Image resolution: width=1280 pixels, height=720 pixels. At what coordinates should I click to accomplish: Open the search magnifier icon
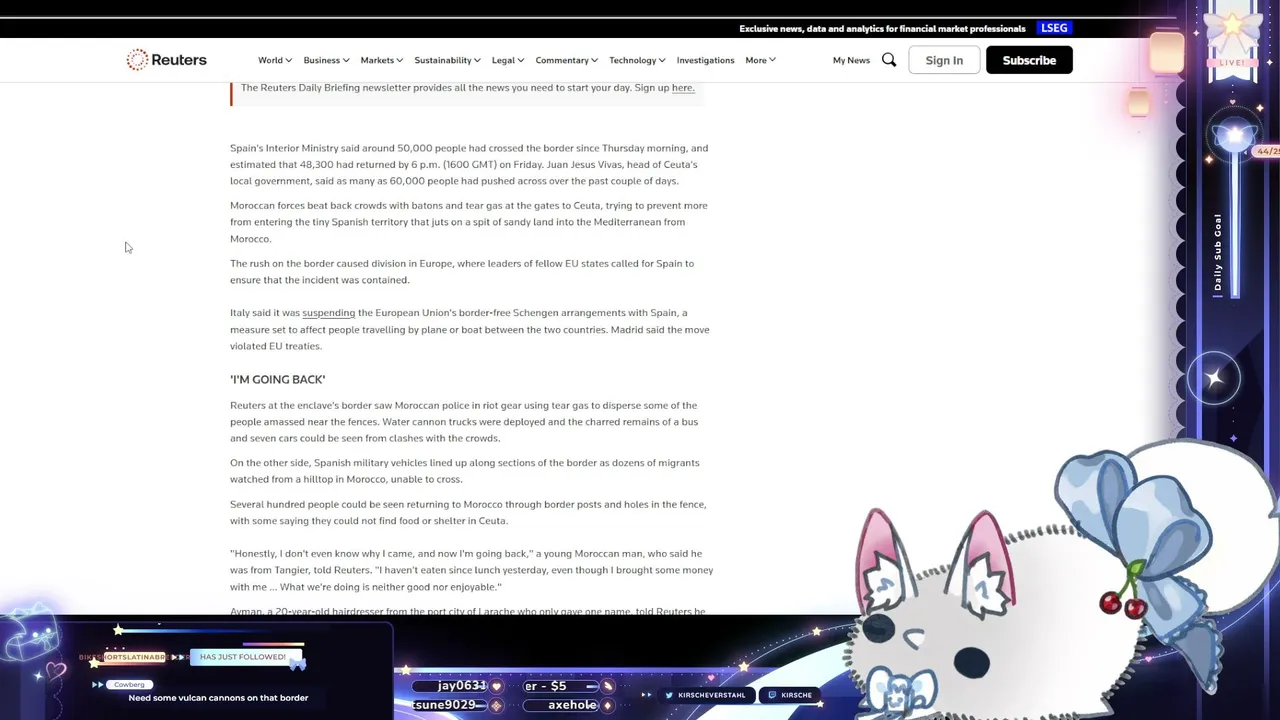(889, 60)
